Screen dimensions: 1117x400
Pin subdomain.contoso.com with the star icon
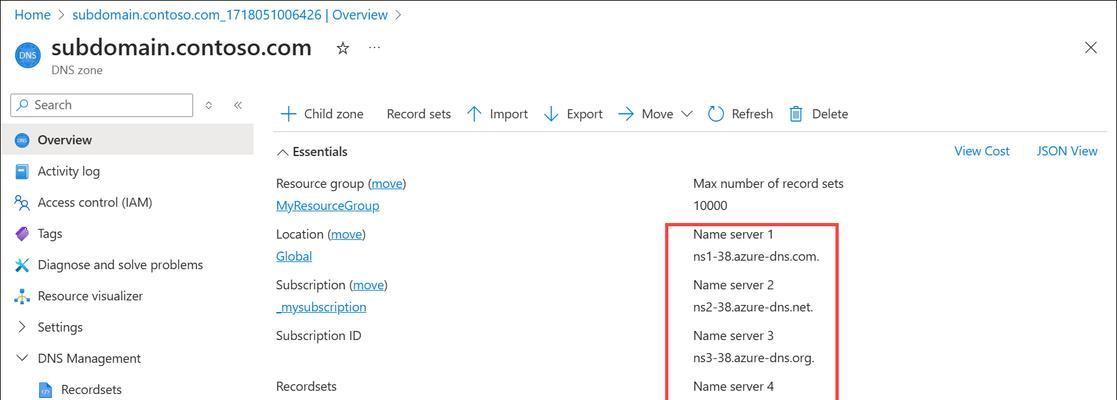pyautogui.click(x=343, y=48)
